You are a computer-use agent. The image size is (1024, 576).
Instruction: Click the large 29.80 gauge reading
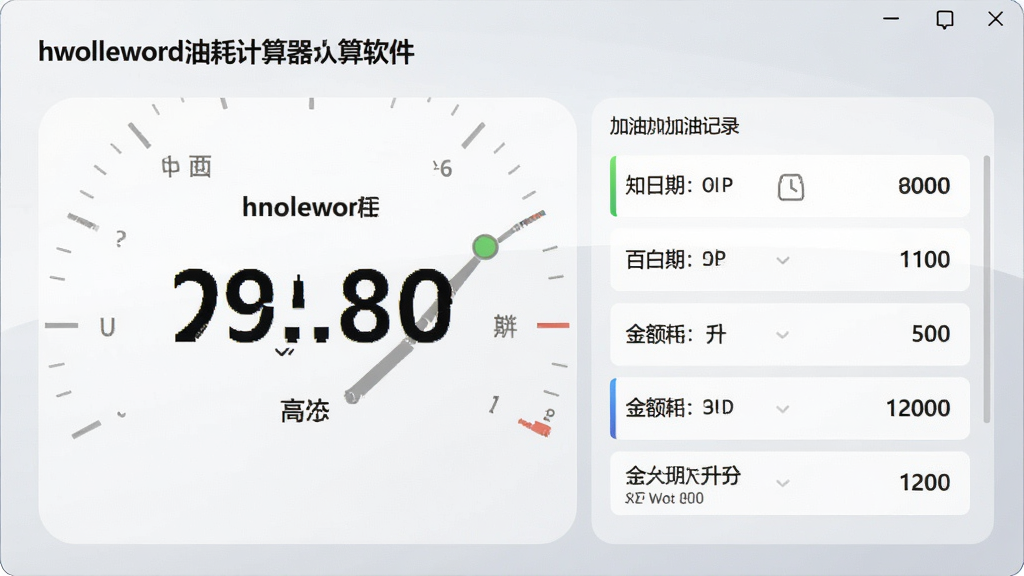click(312, 306)
